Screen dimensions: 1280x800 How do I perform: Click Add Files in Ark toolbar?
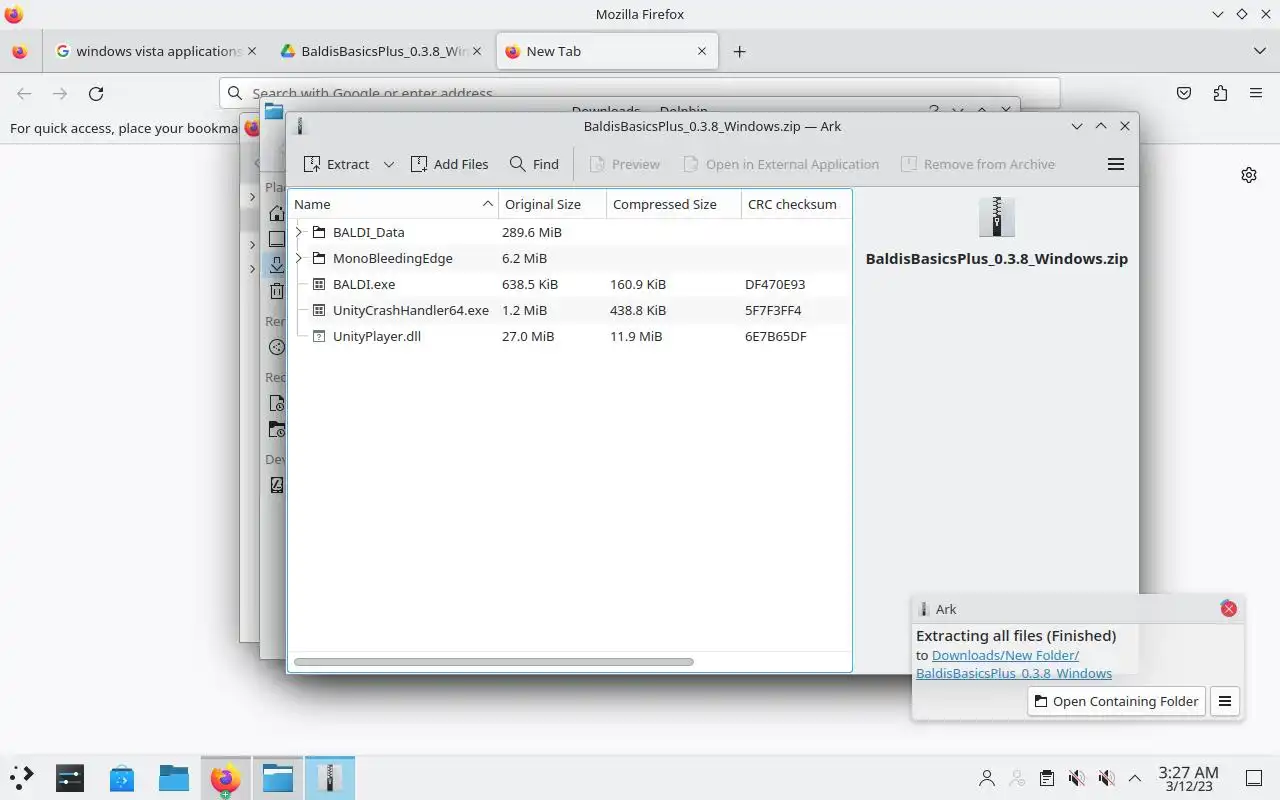point(449,164)
